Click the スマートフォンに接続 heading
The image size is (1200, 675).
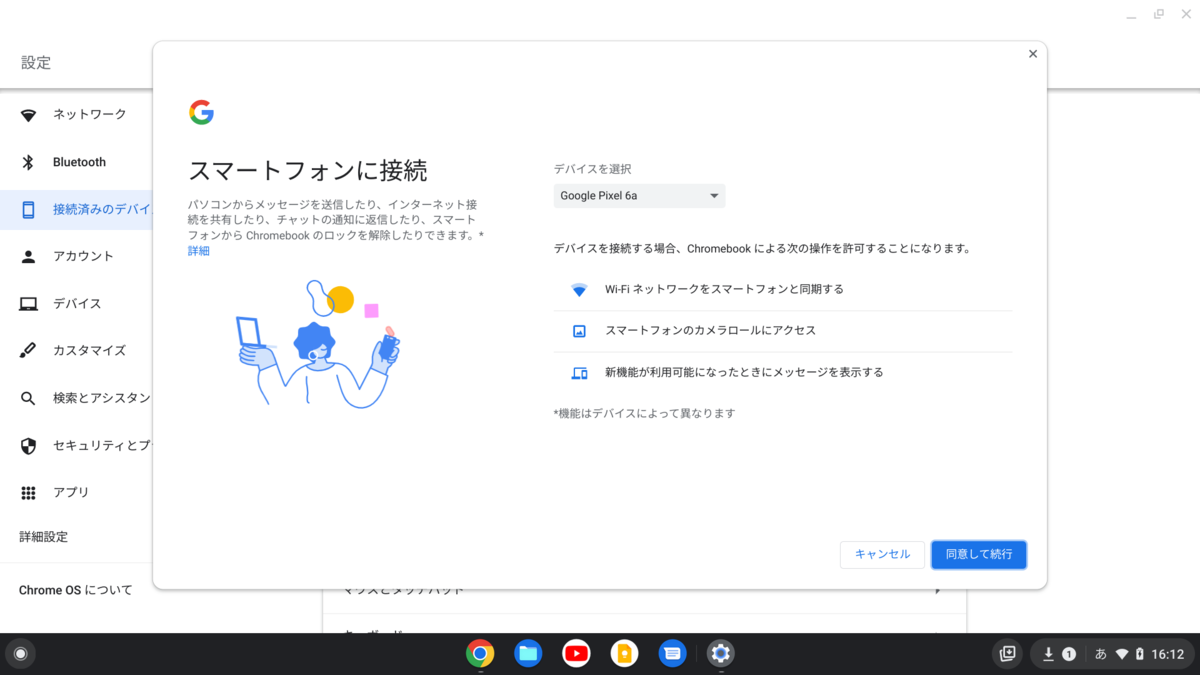click(308, 171)
